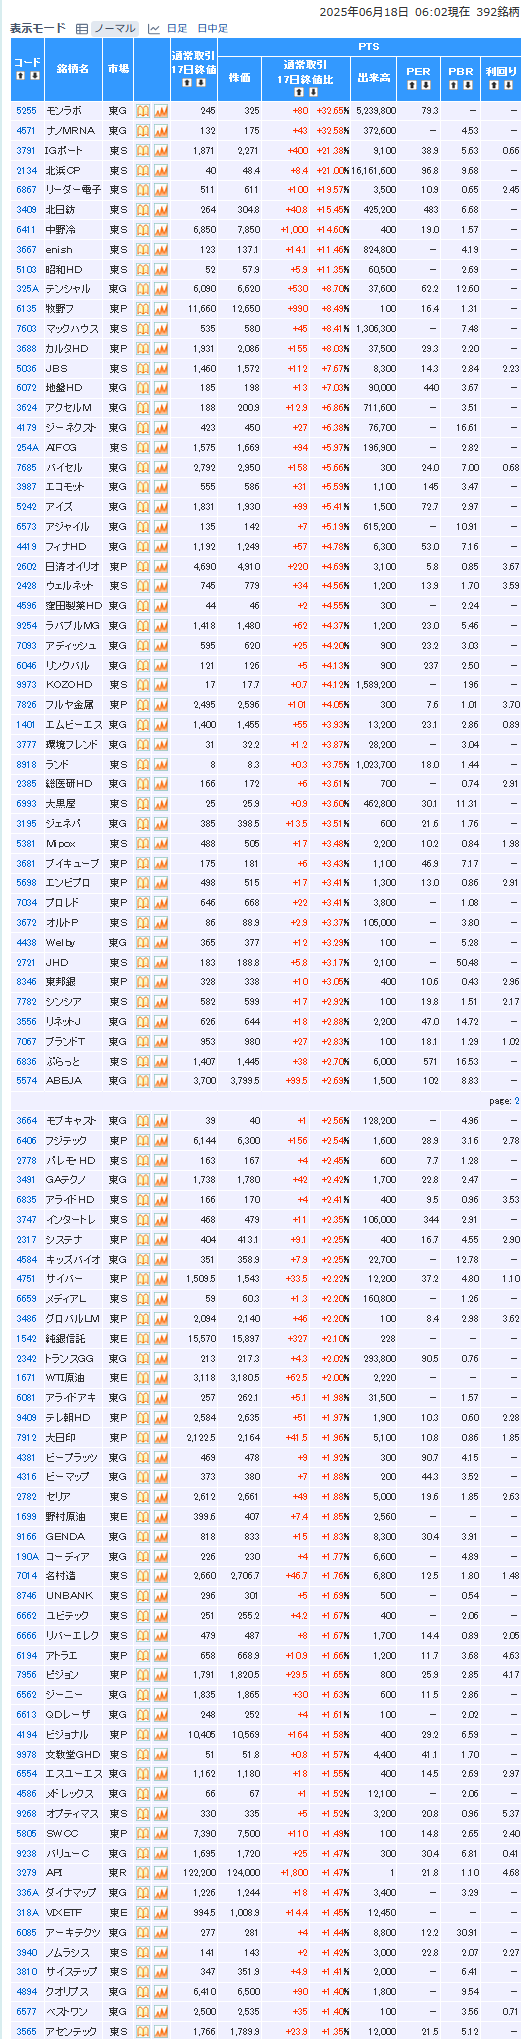Screen dimensions: 529x2039
Task: Open stock code 4571 link
Action: 27,130
